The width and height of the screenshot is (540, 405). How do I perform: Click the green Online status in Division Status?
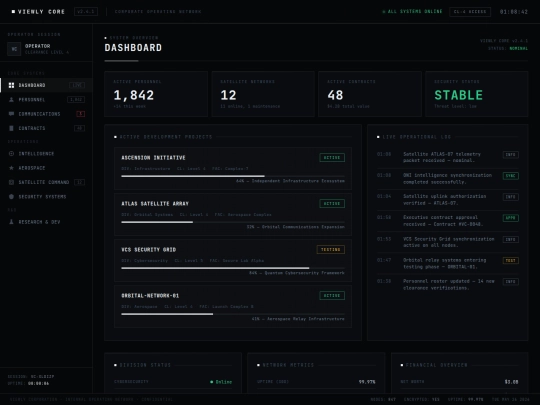pyautogui.click(x=221, y=382)
